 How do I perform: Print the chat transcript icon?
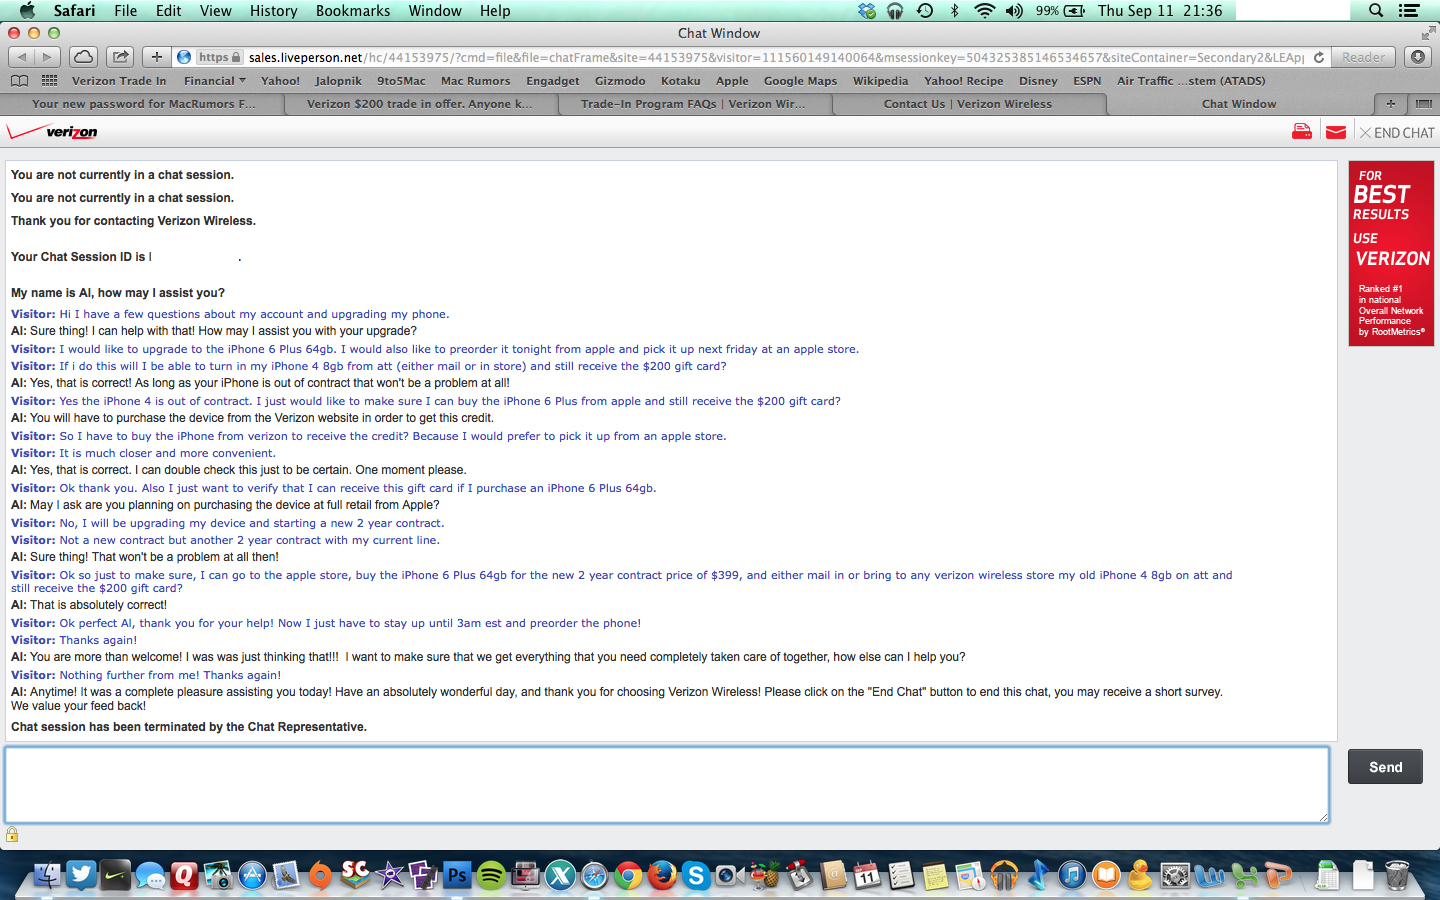(1301, 132)
